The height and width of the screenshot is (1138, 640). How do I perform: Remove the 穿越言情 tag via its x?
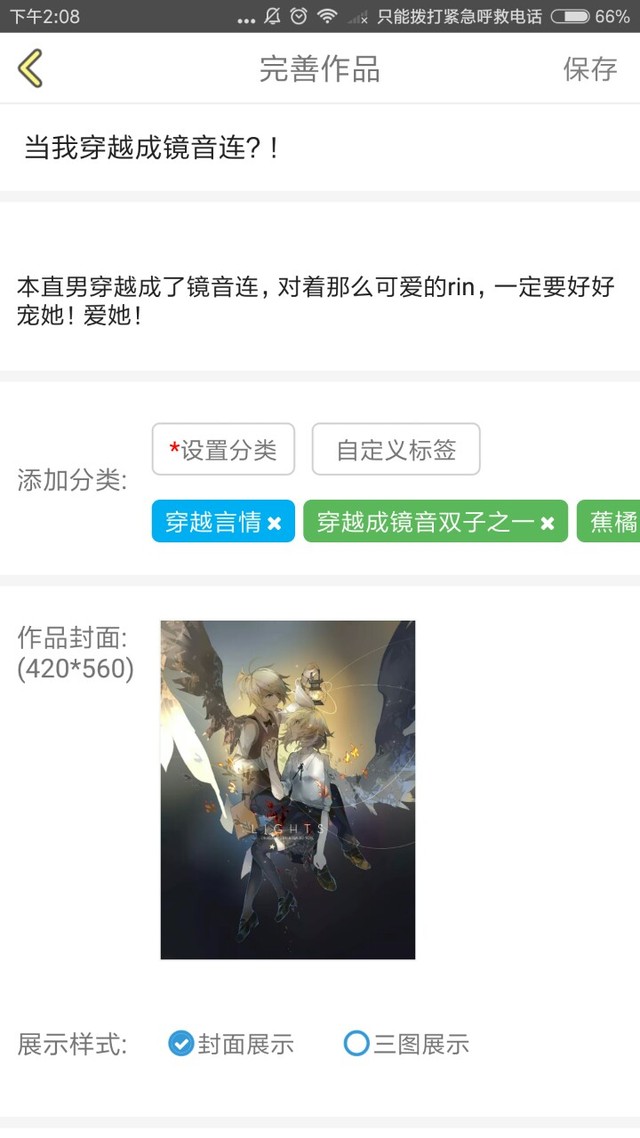pos(274,523)
